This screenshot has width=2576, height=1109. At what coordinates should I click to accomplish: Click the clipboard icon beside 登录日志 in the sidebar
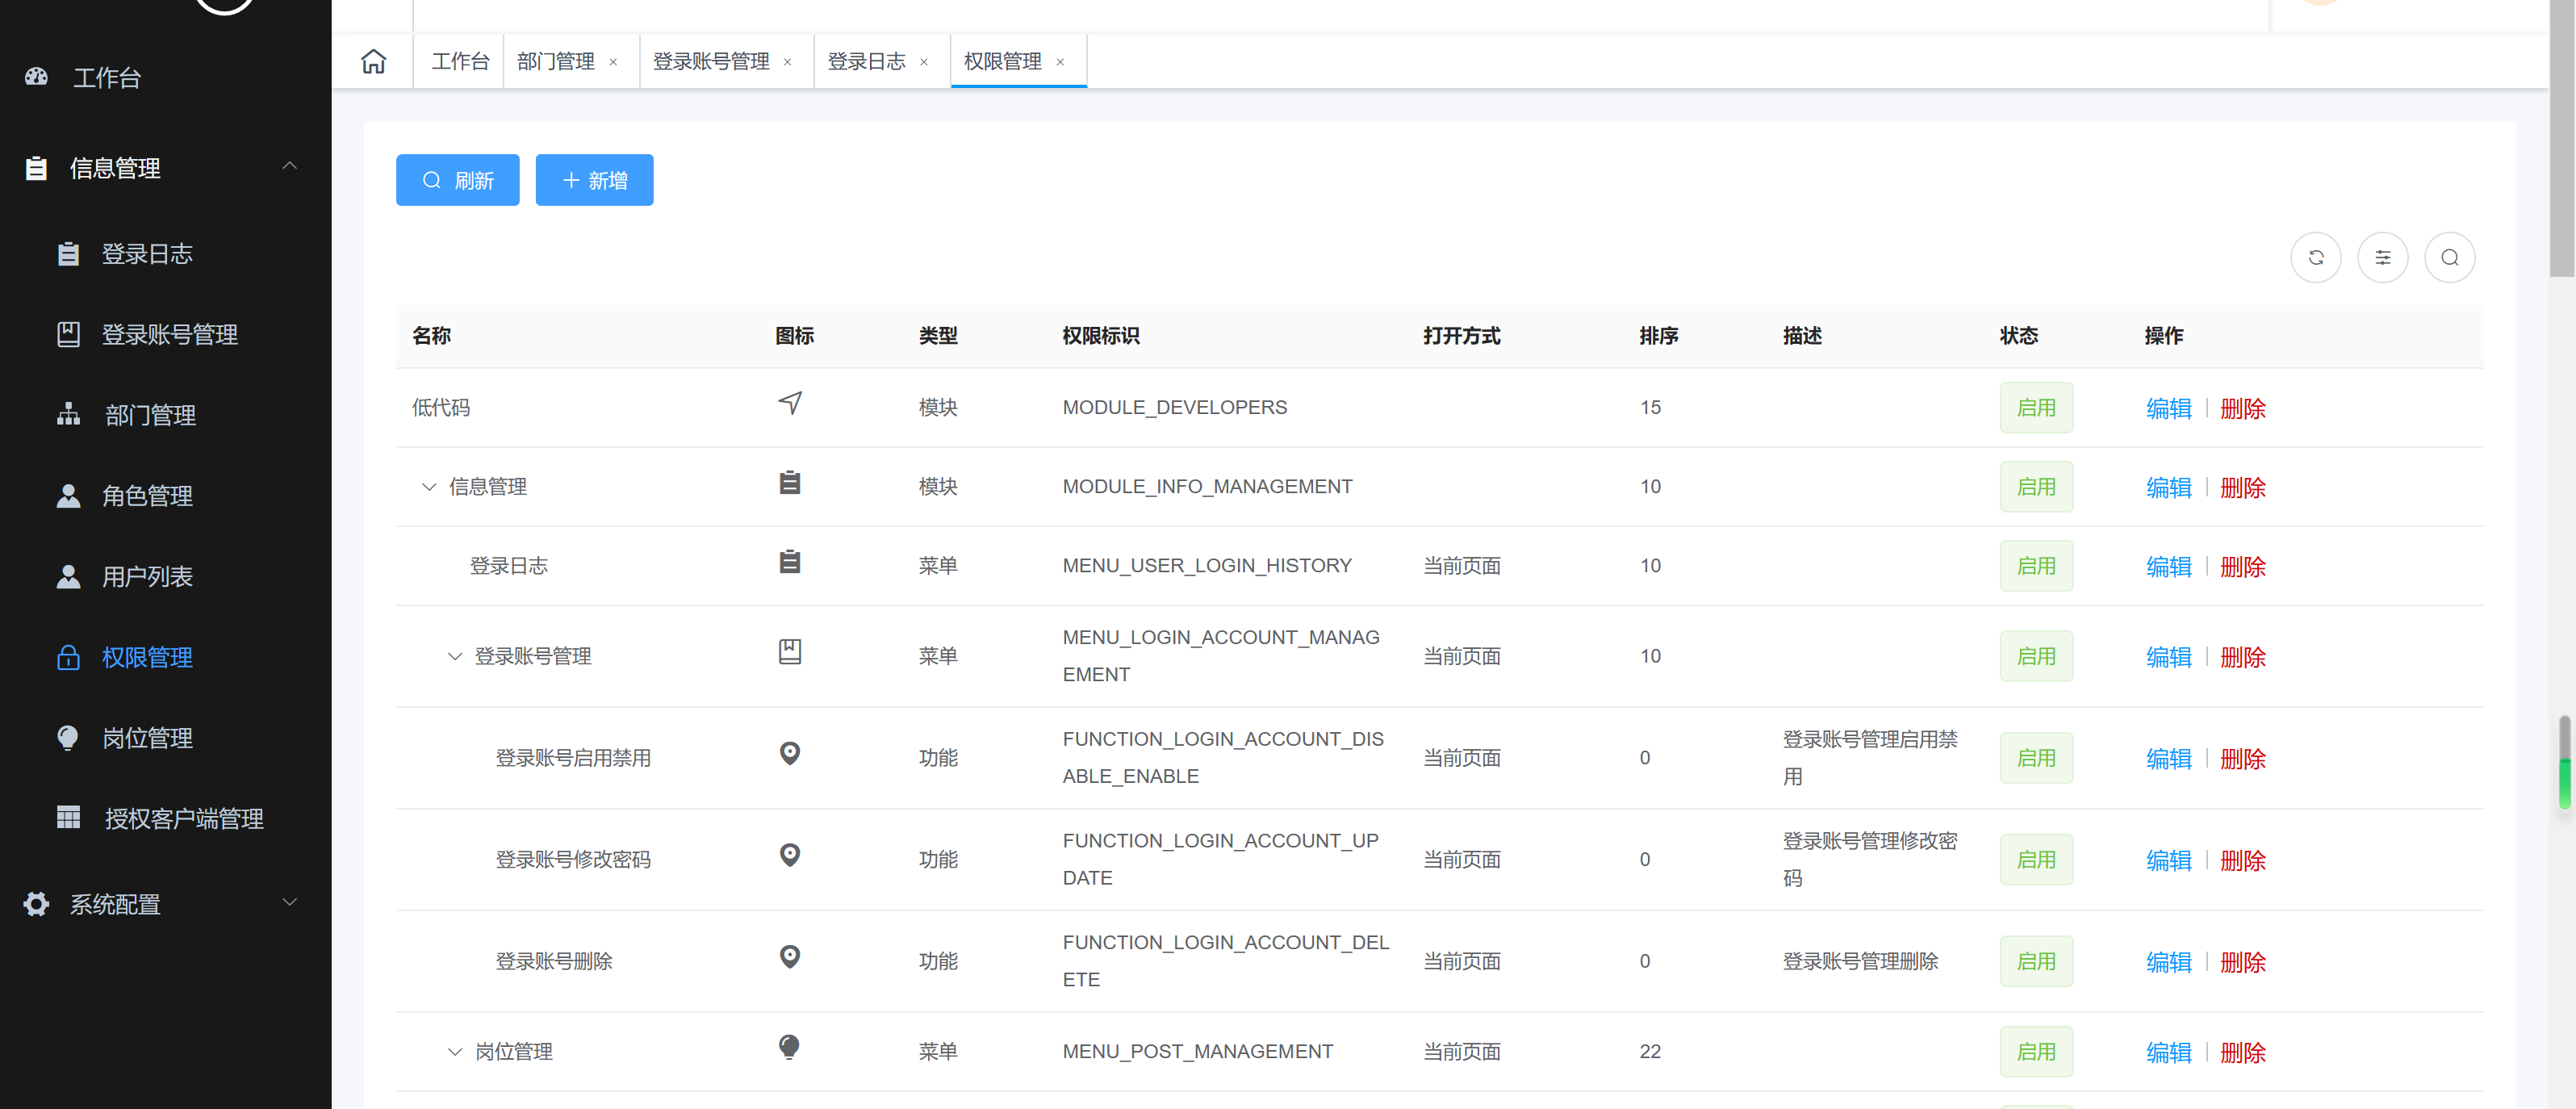(x=68, y=254)
